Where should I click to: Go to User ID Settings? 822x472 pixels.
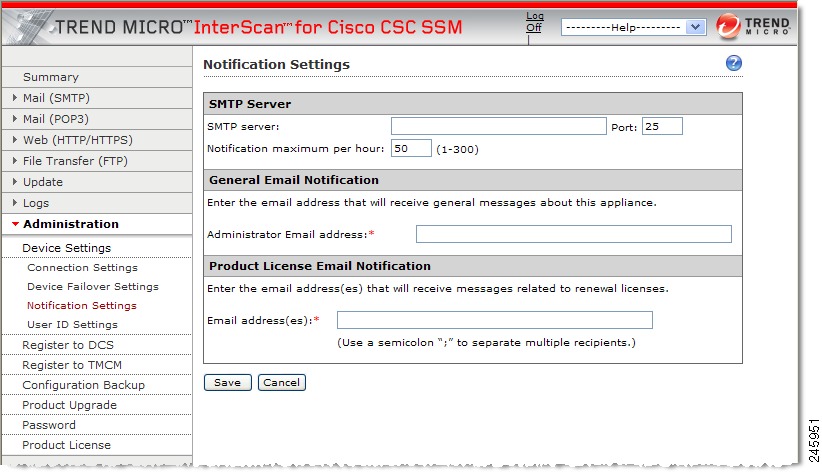(72, 325)
